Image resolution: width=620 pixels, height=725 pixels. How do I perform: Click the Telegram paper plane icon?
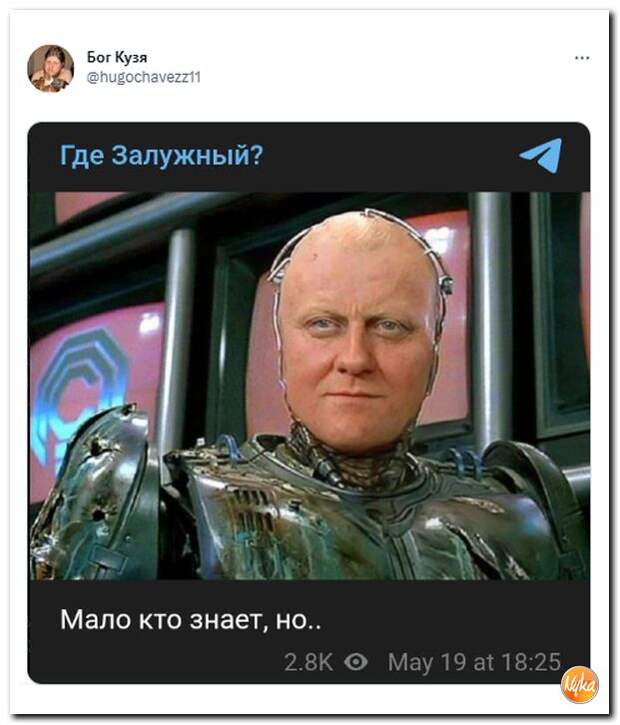(541, 155)
